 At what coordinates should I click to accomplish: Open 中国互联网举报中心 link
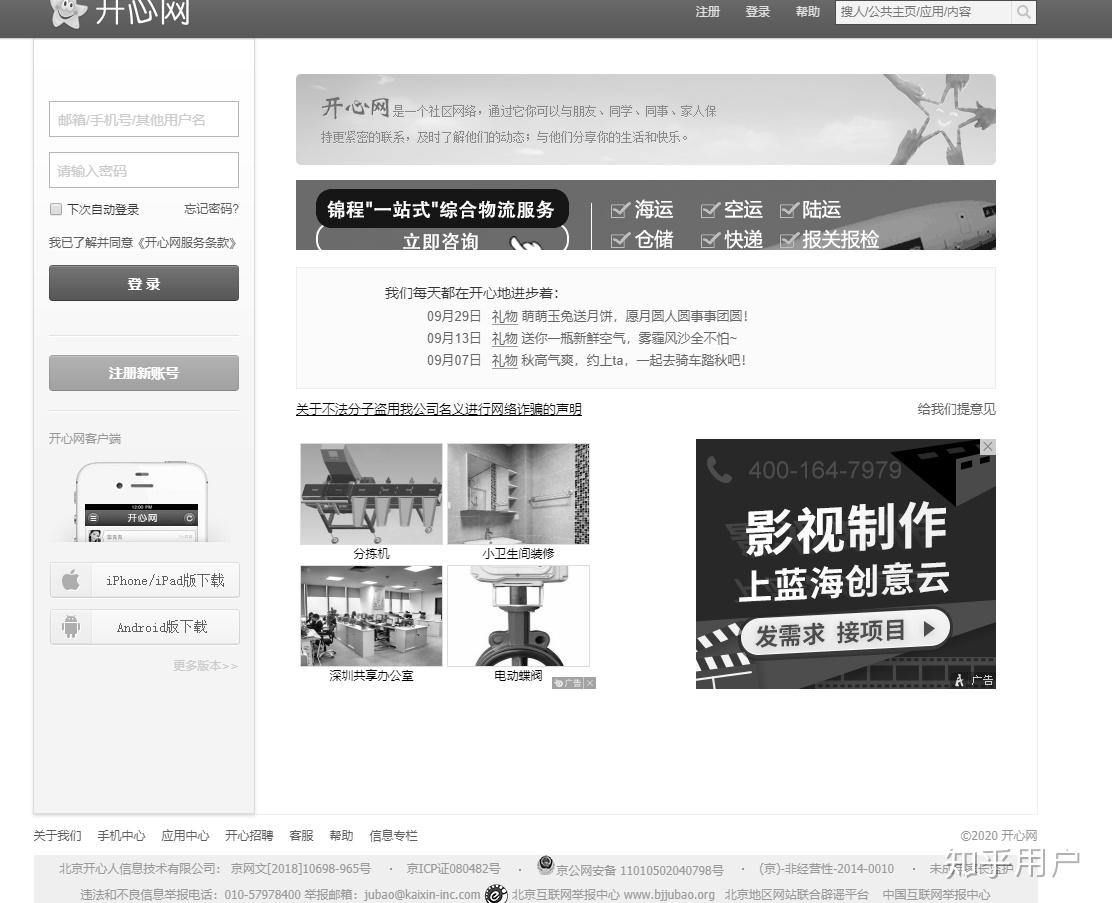pos(936,895)
